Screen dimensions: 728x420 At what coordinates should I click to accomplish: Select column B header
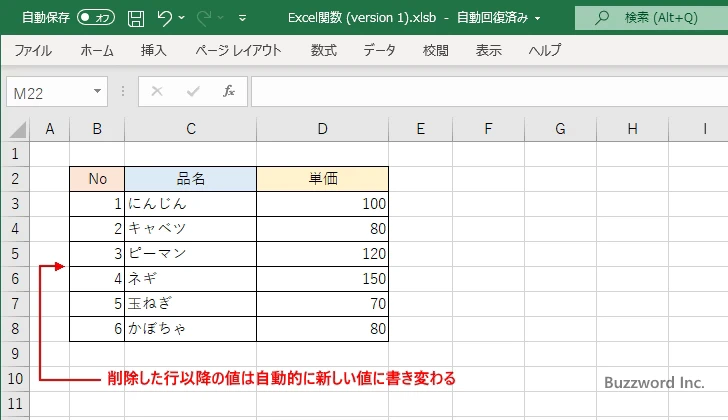pyautogui.click(x=97, y=129)
